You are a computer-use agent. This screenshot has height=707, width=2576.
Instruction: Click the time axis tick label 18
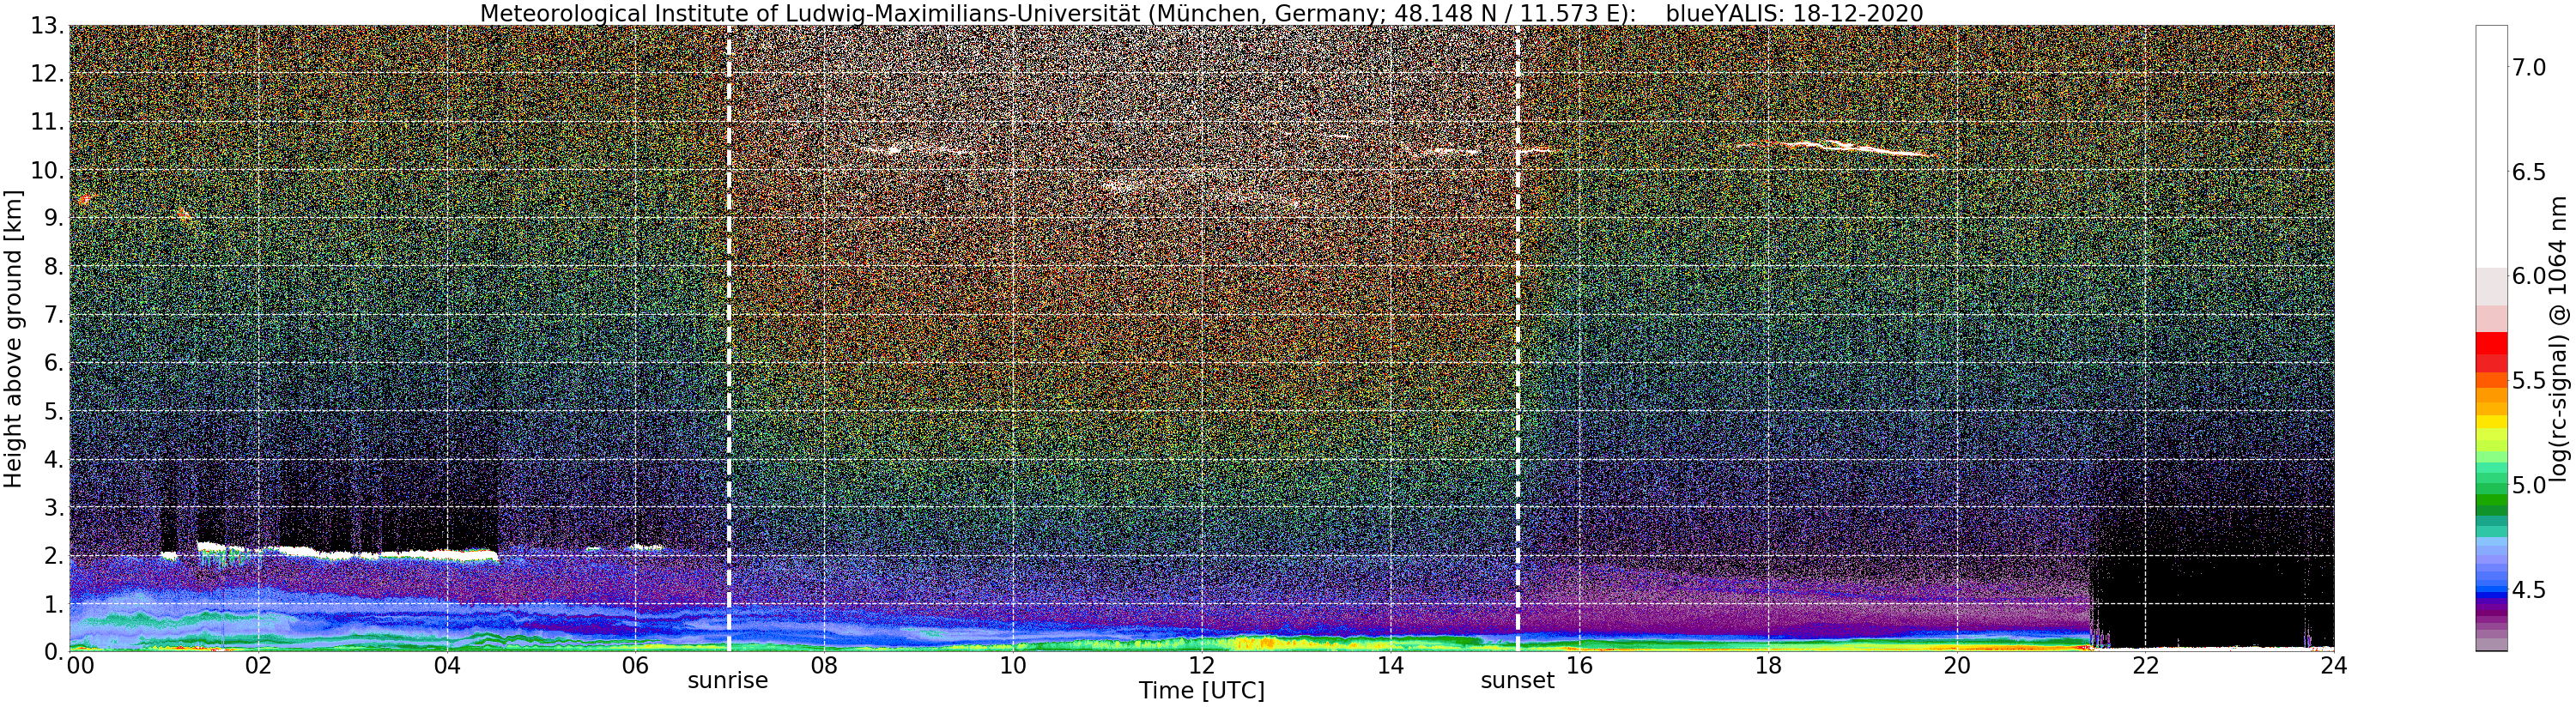(1769, 665)
